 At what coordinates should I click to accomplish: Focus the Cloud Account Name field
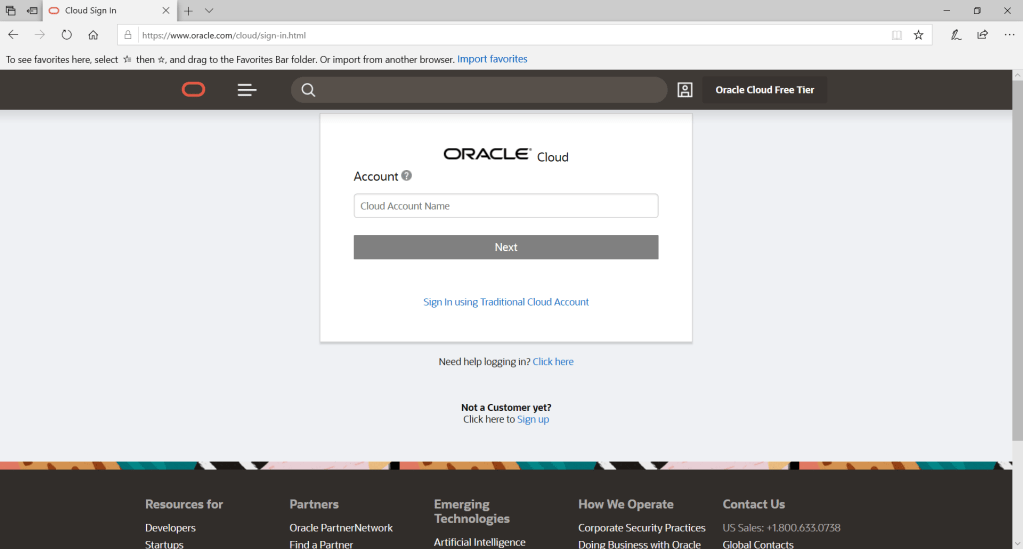[x=505, y=206]
